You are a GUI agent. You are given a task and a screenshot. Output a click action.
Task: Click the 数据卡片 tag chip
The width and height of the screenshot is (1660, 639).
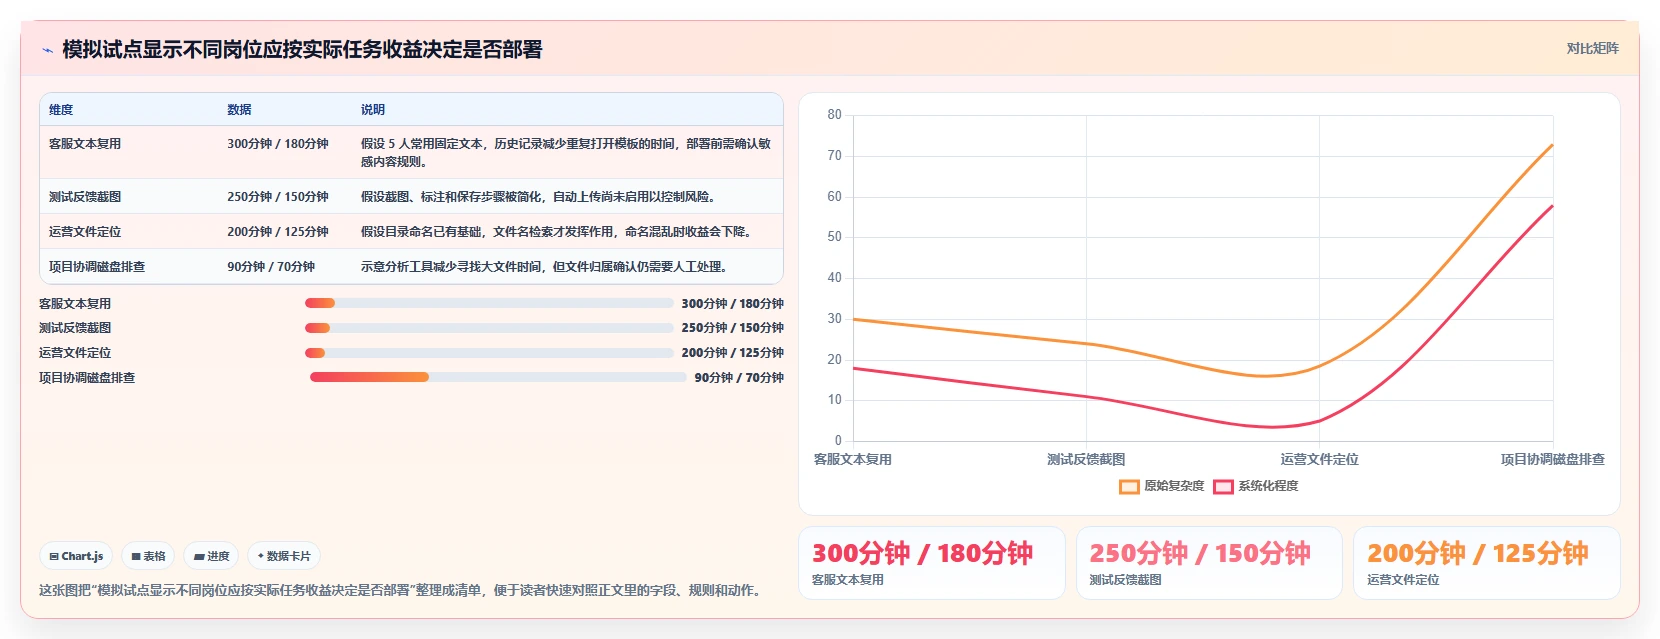(x=284, y=556)
